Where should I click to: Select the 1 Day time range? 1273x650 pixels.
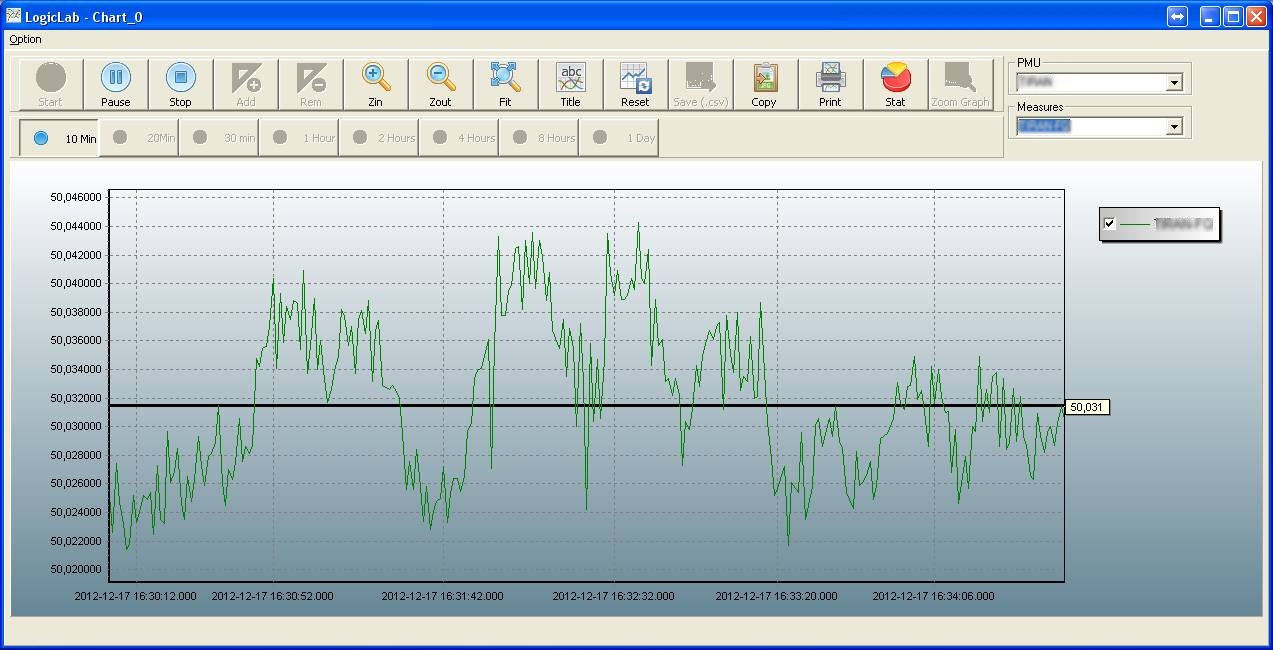point(618,138)
